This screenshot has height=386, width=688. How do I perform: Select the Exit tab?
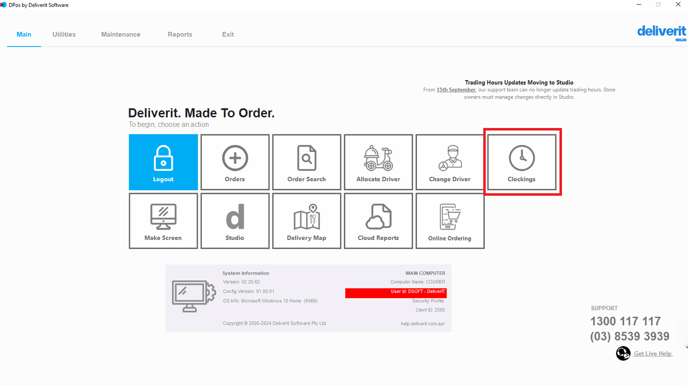coord(228,34)
